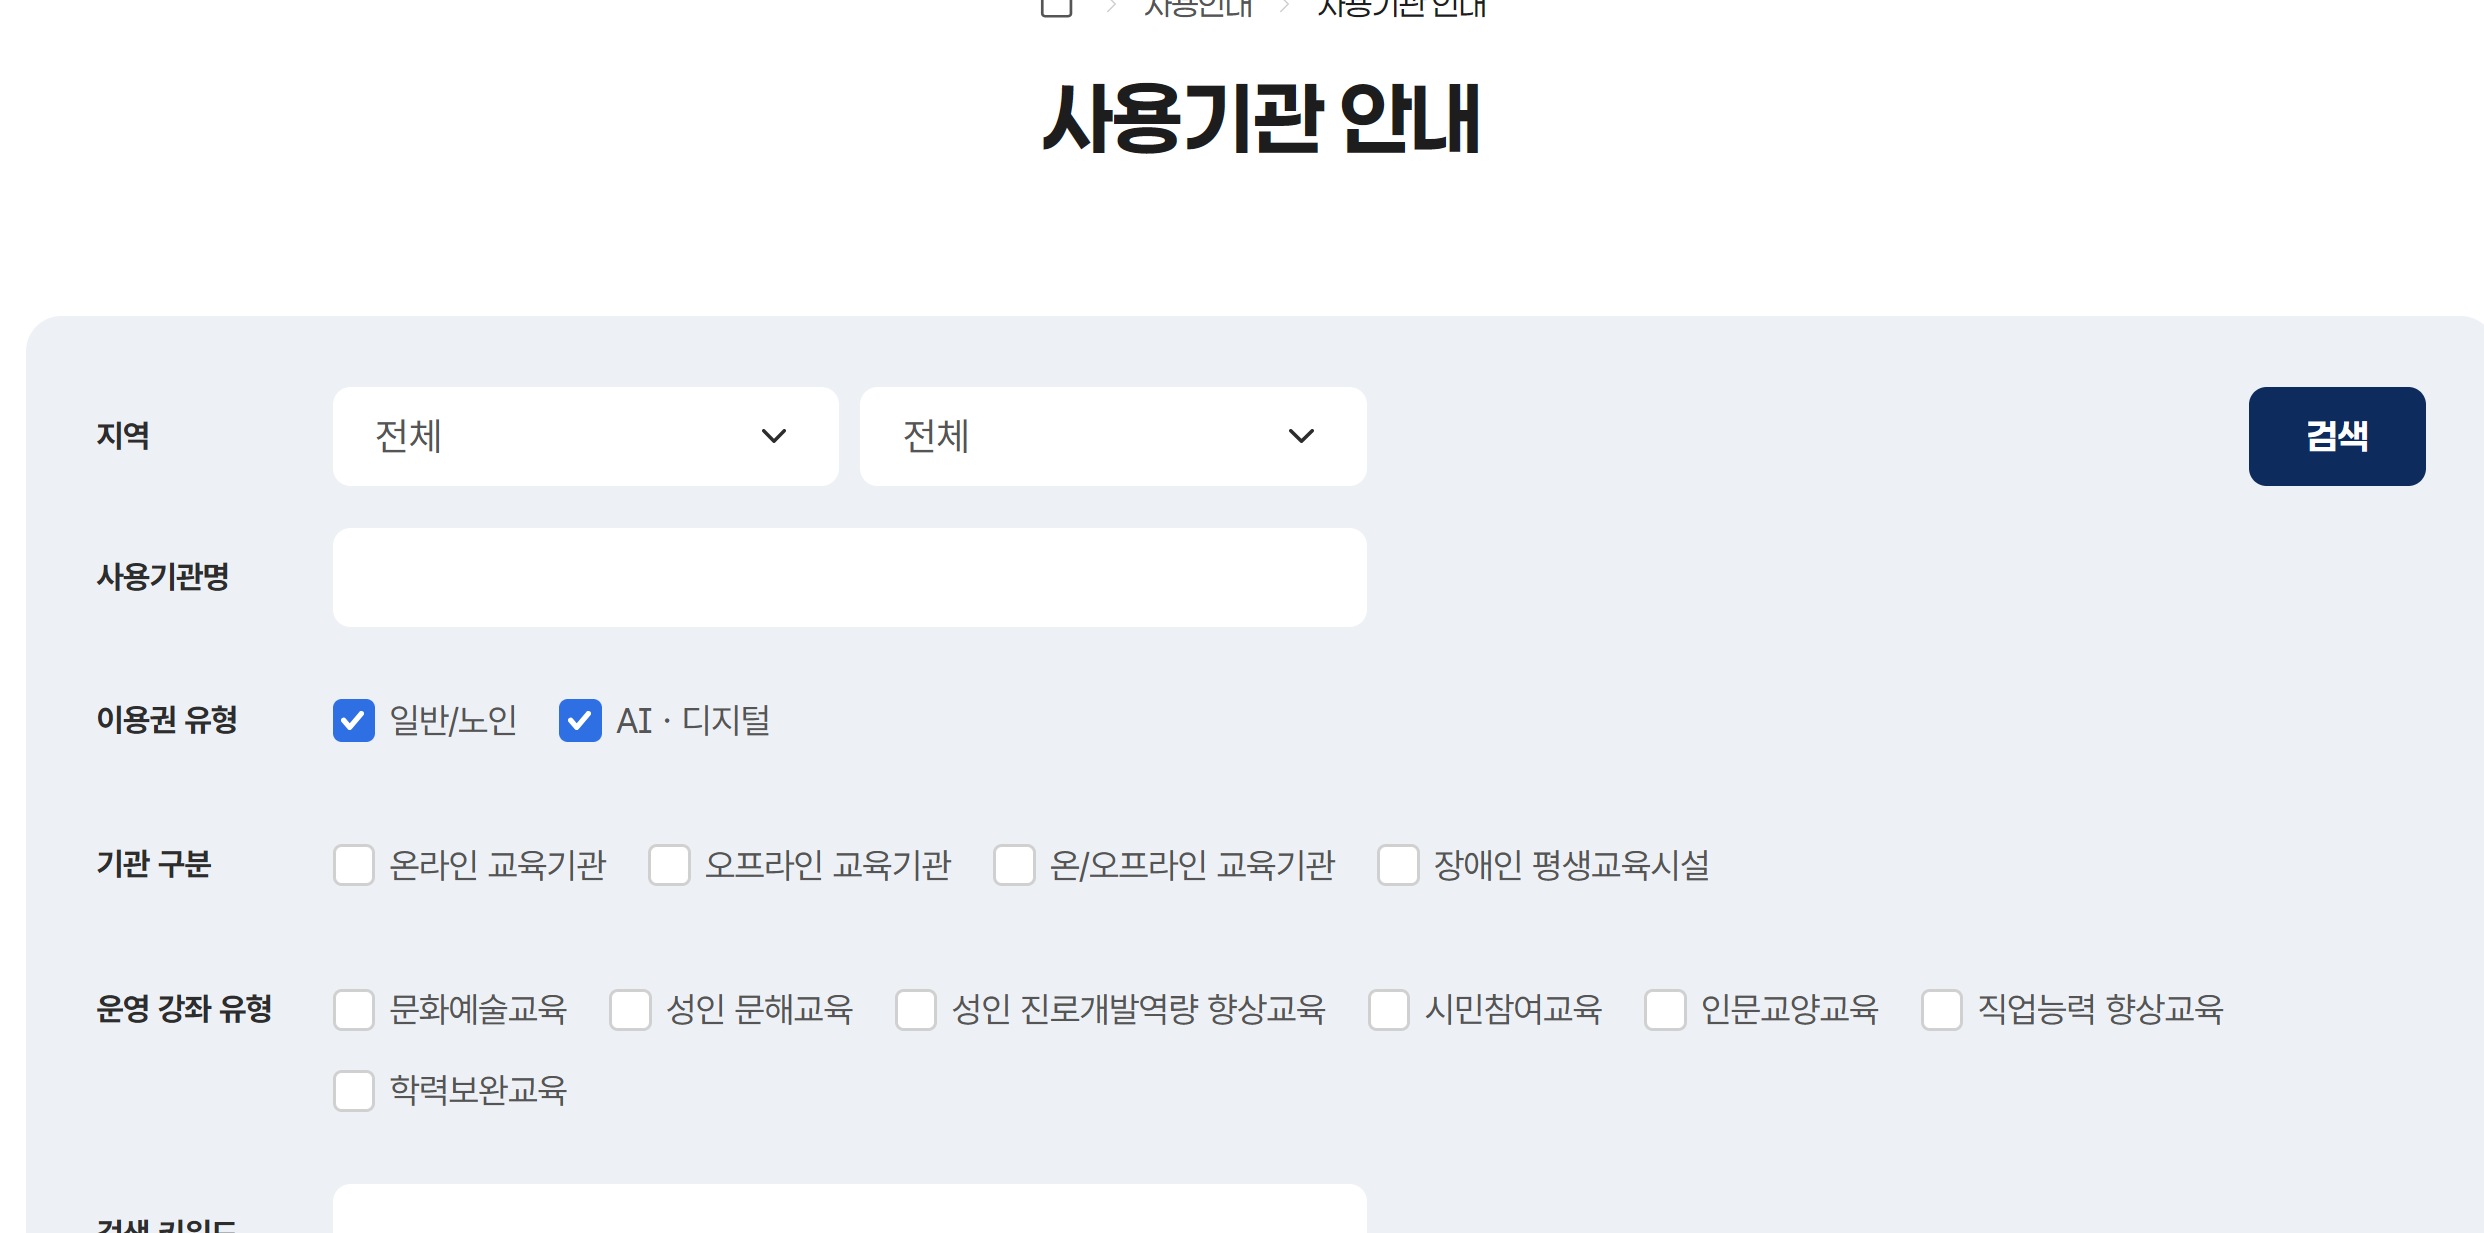The image size is (2484, 1233).
Task: Check the 문화예술교육 course type
Action: (354, 1010)
